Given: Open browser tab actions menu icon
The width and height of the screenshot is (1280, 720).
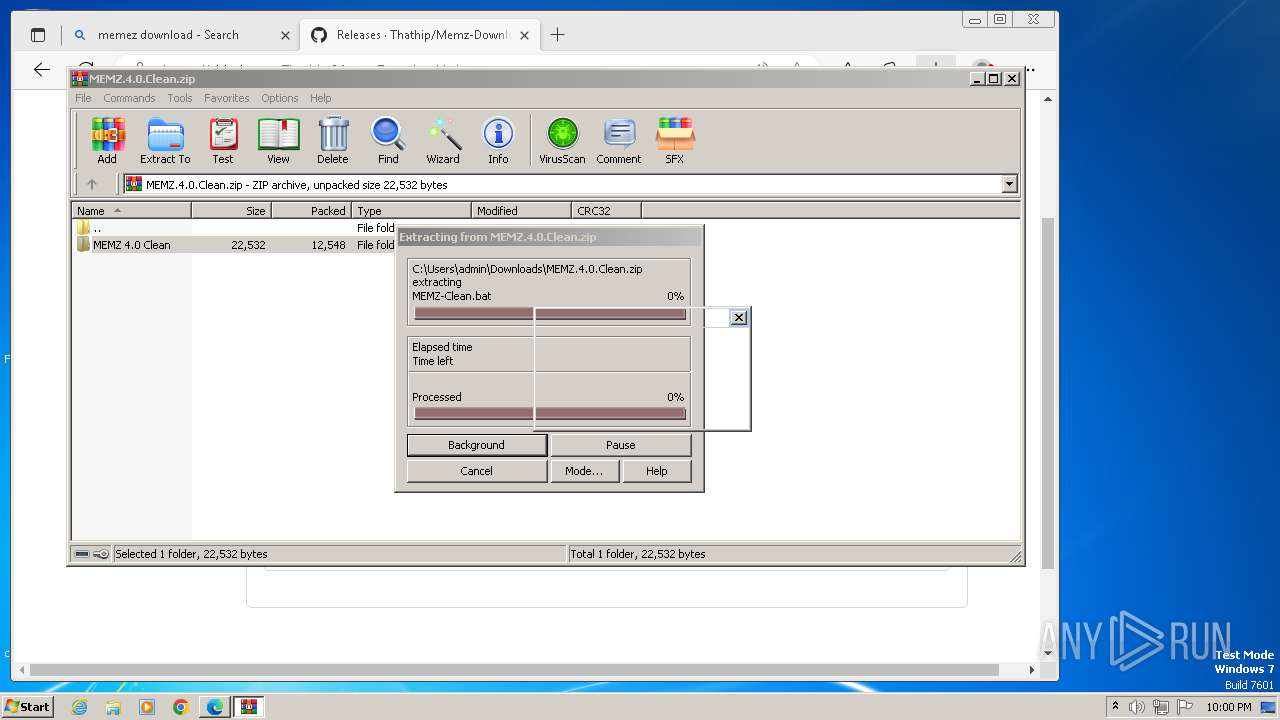Looking at the screenshot, I should pyautogui.click(x=38, y=35).
